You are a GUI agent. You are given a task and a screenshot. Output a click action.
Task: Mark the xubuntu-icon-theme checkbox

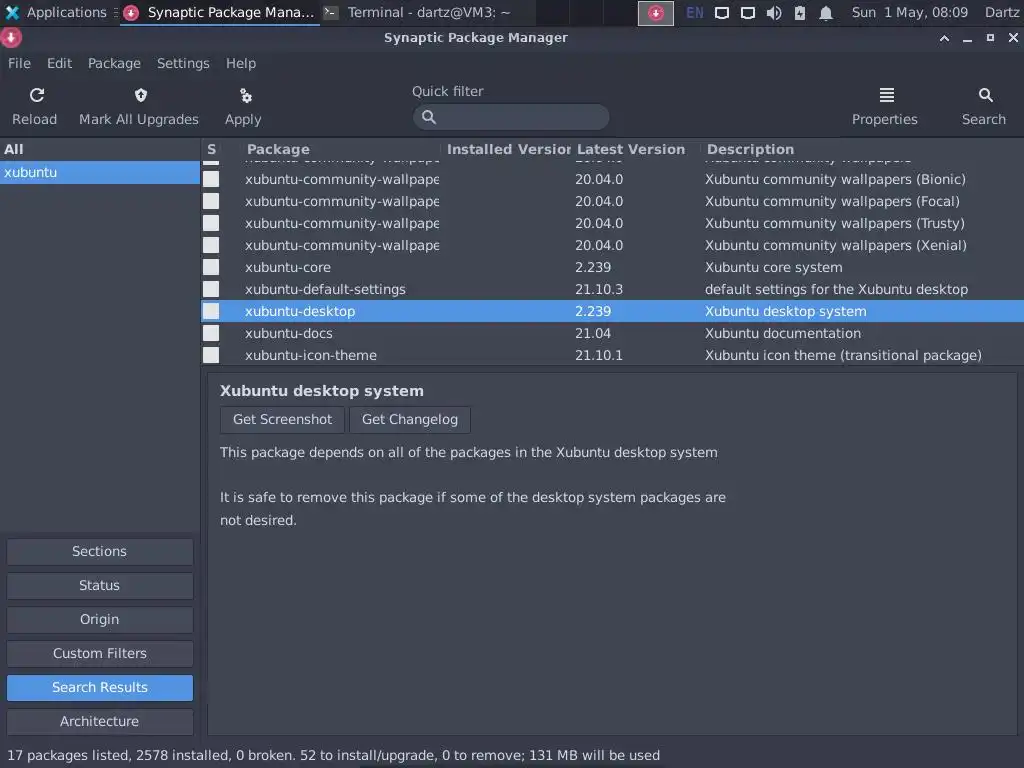[x=211, y=355]
